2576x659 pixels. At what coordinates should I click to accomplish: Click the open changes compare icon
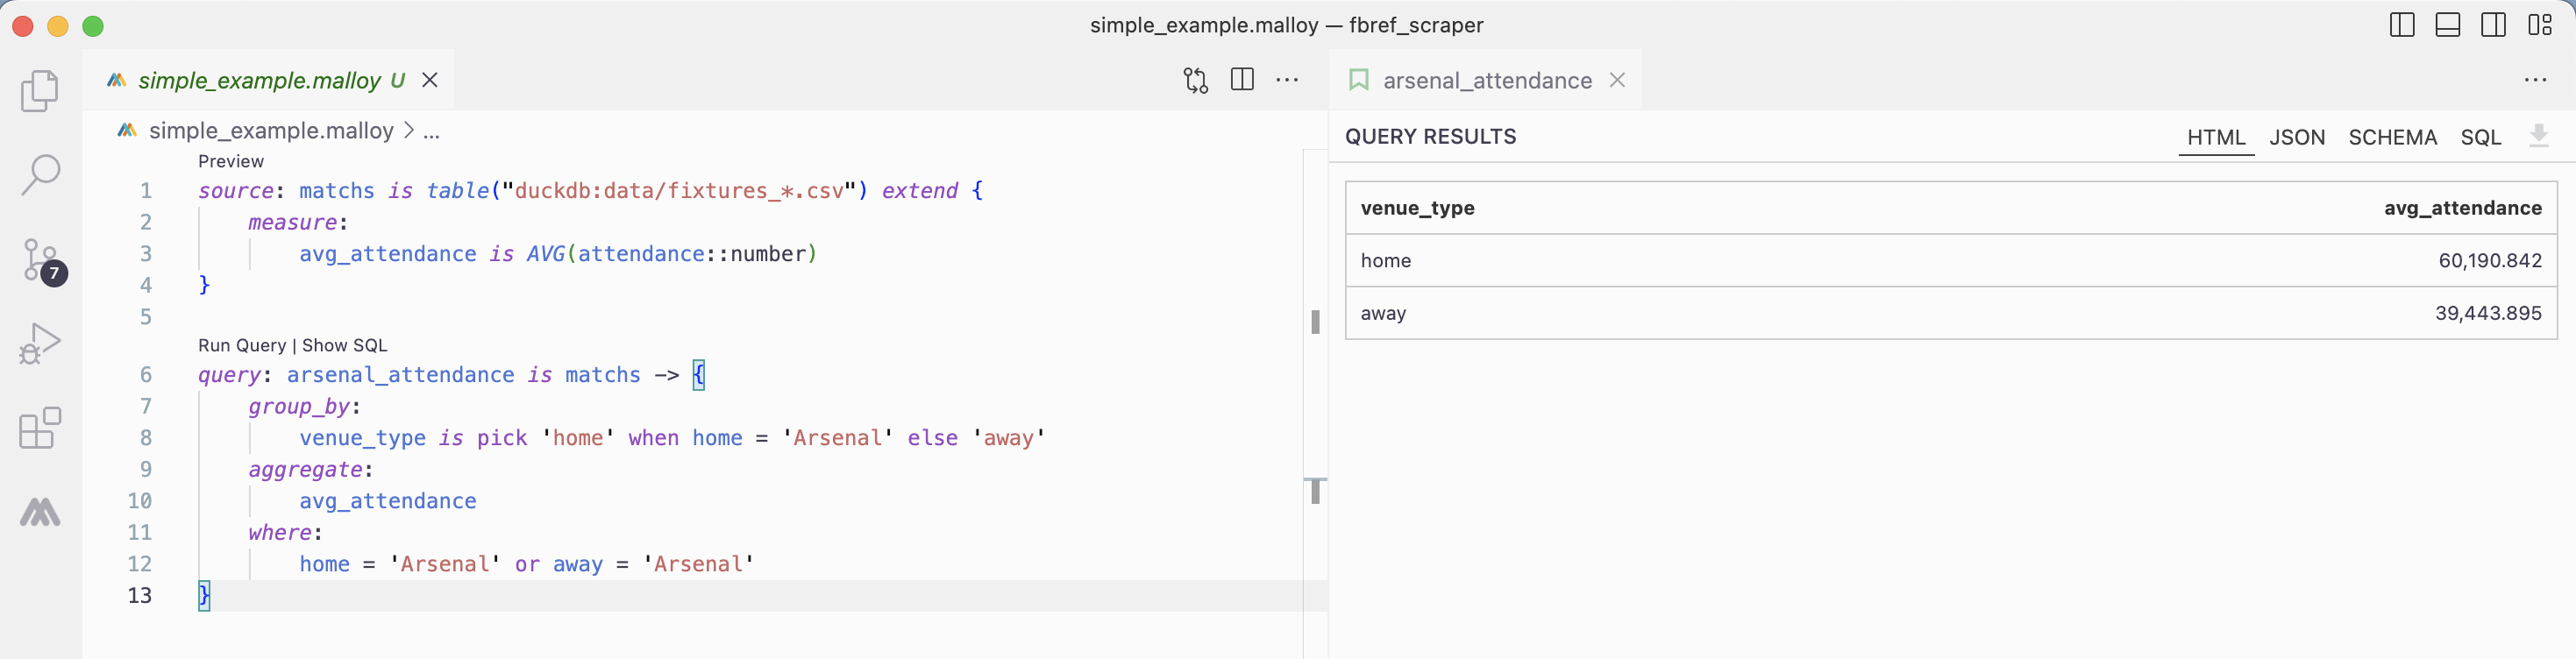[1195, 80]
